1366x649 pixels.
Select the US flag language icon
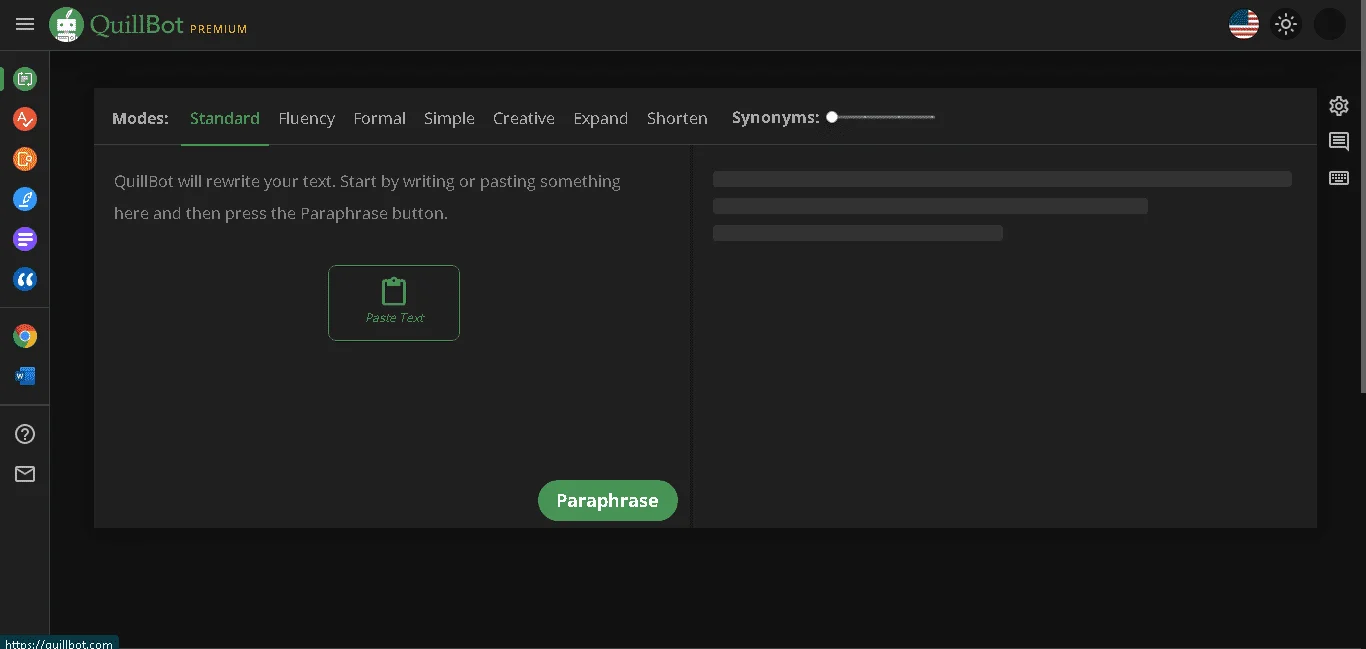point(1244,24)
